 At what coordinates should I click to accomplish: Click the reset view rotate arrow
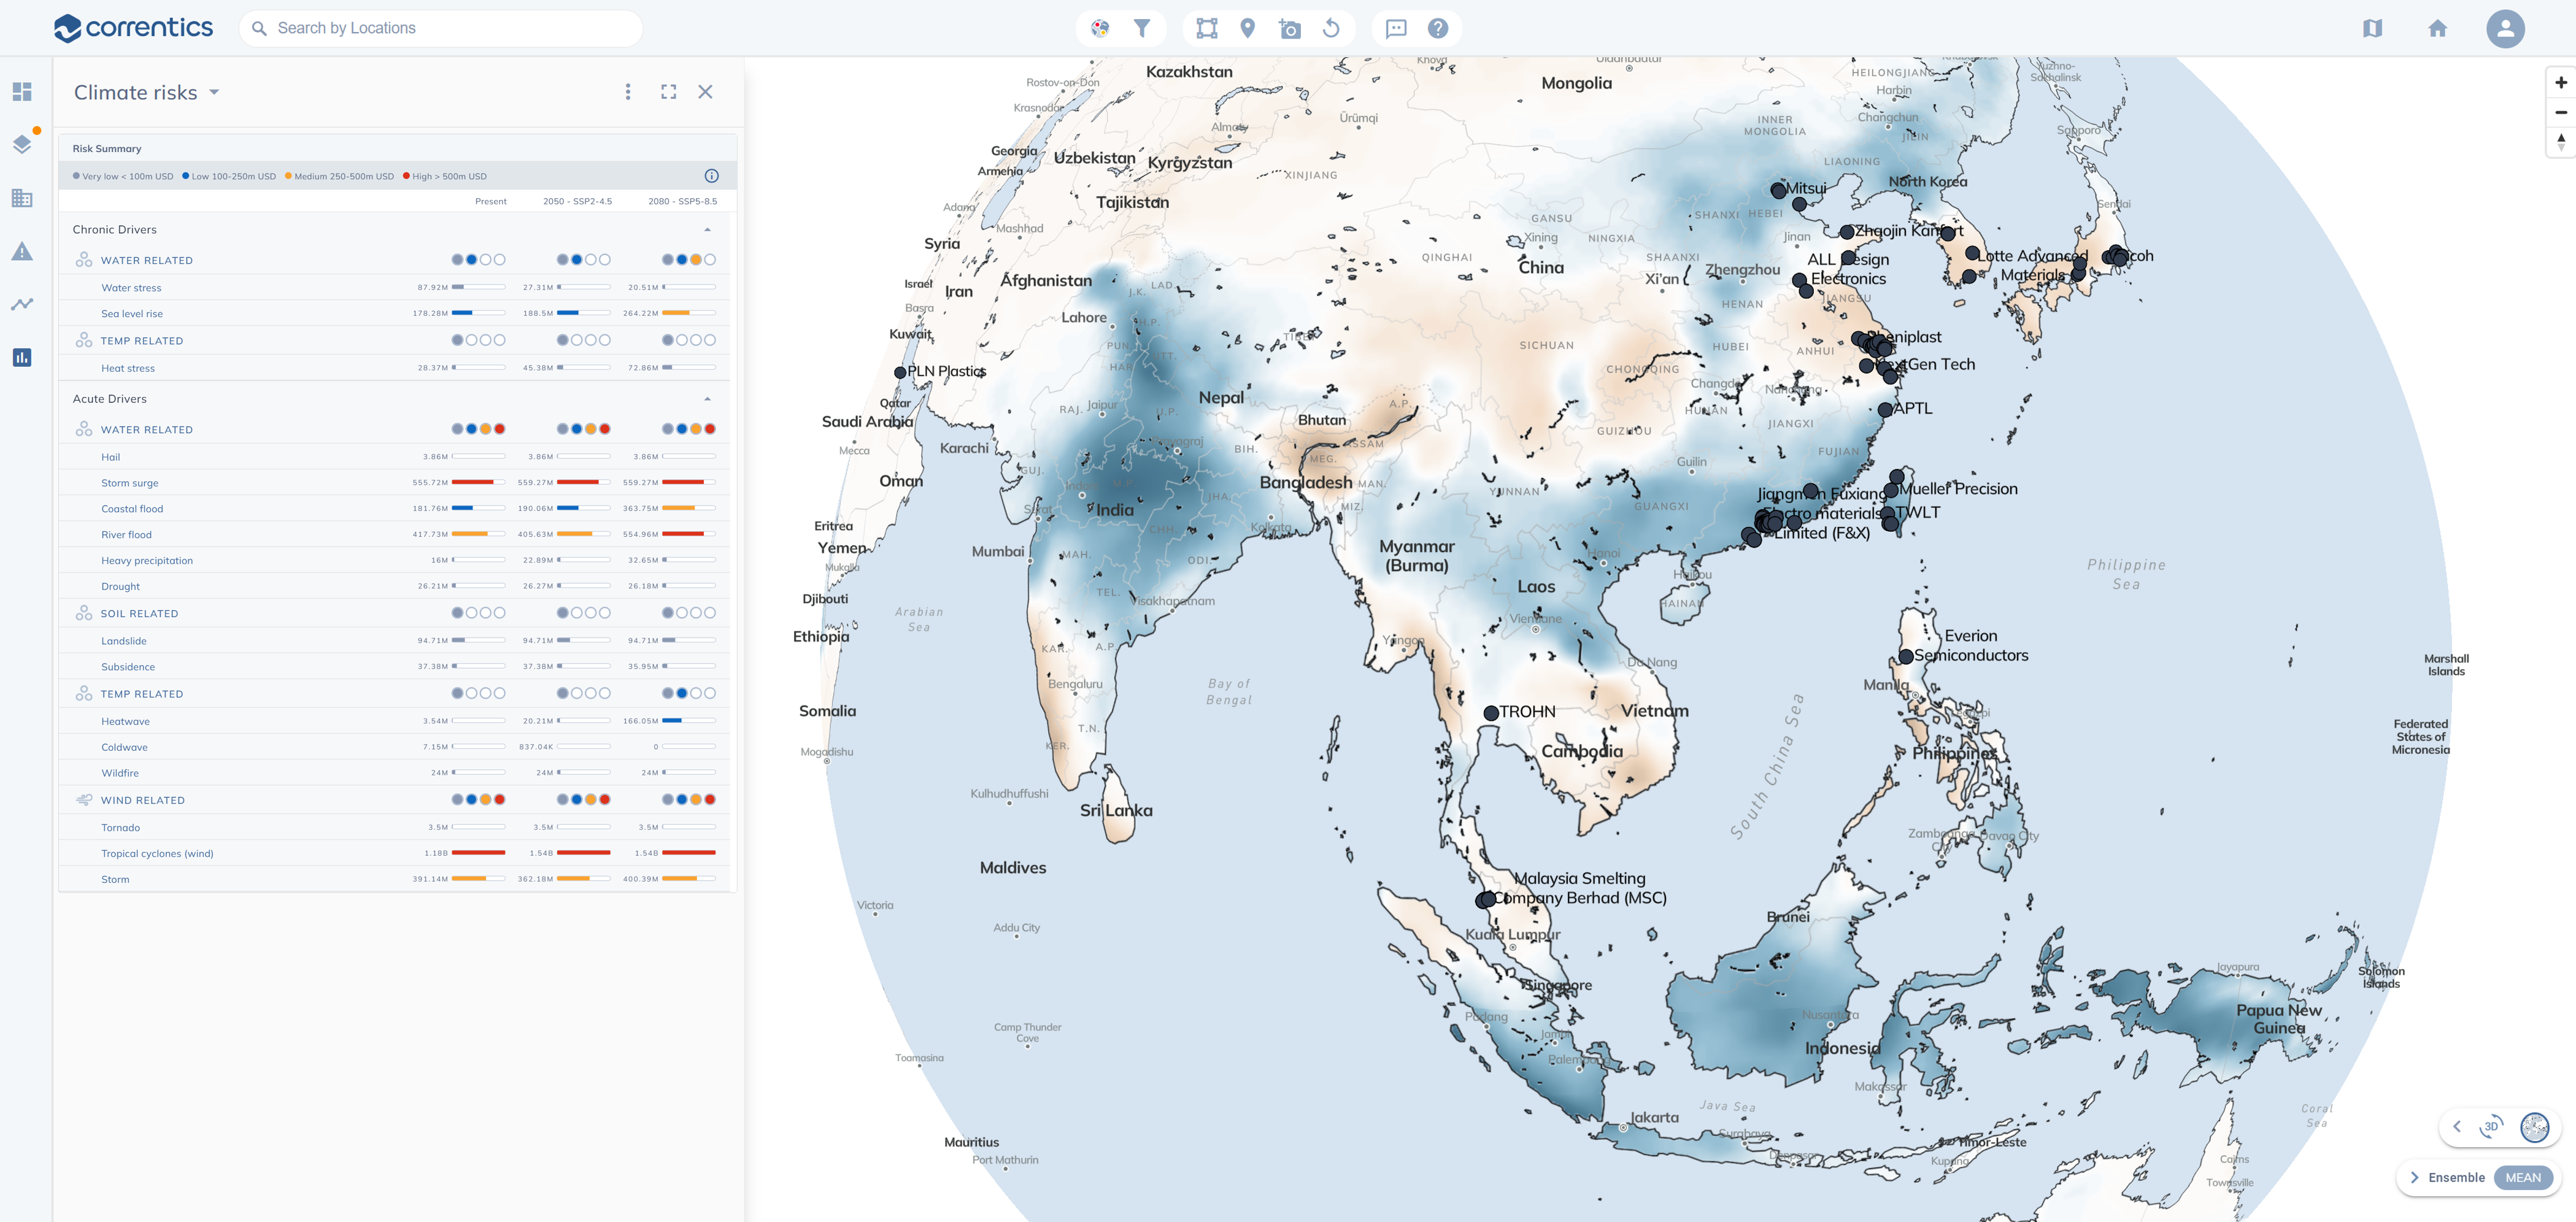(x=1331, y=28)
